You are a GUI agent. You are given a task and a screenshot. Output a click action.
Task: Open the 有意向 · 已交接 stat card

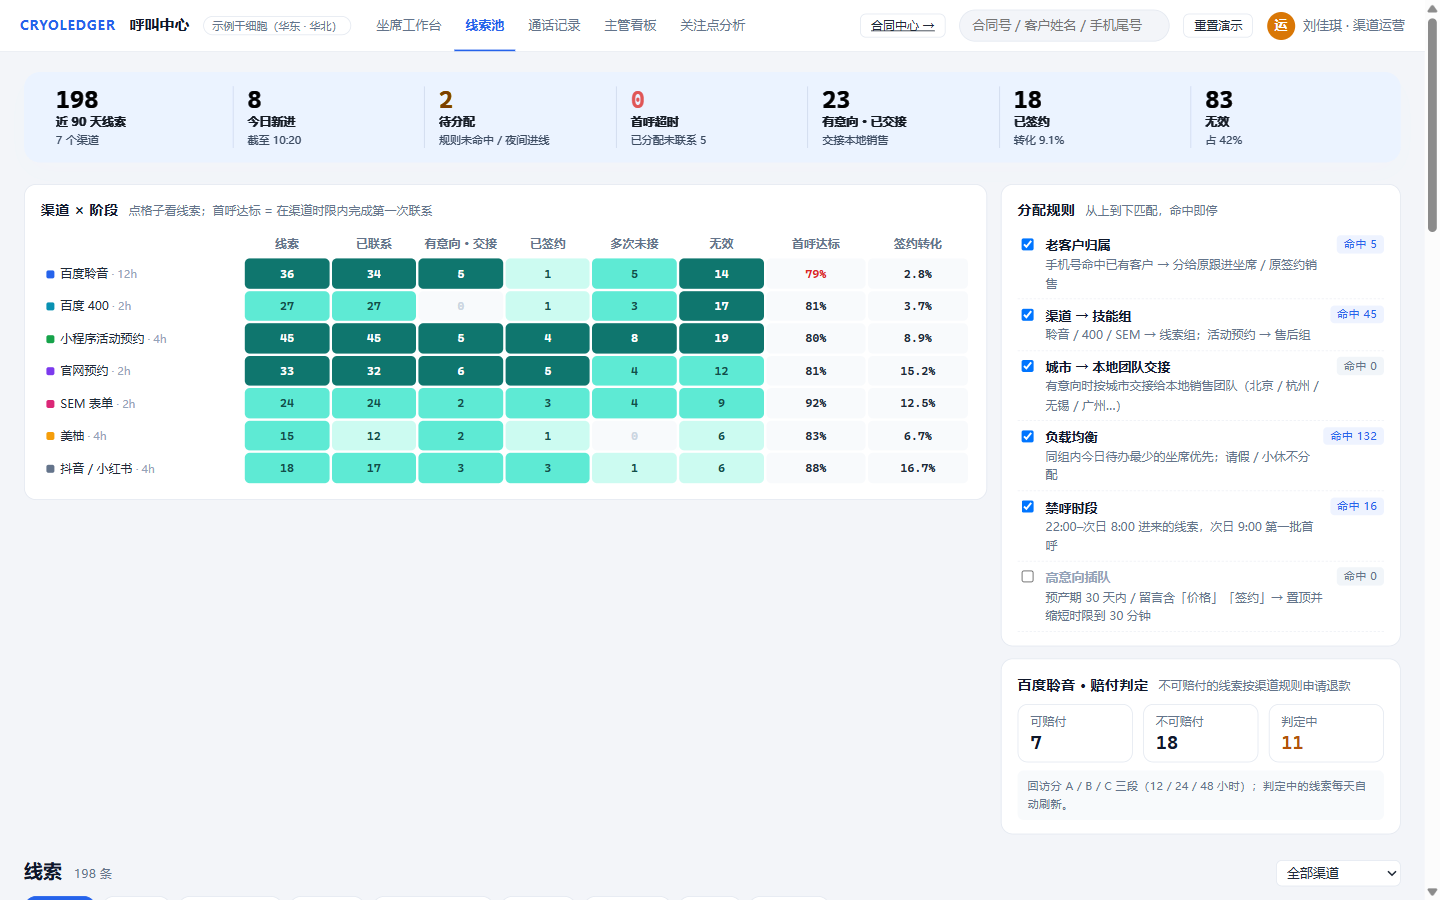click(x=904, y=118)
